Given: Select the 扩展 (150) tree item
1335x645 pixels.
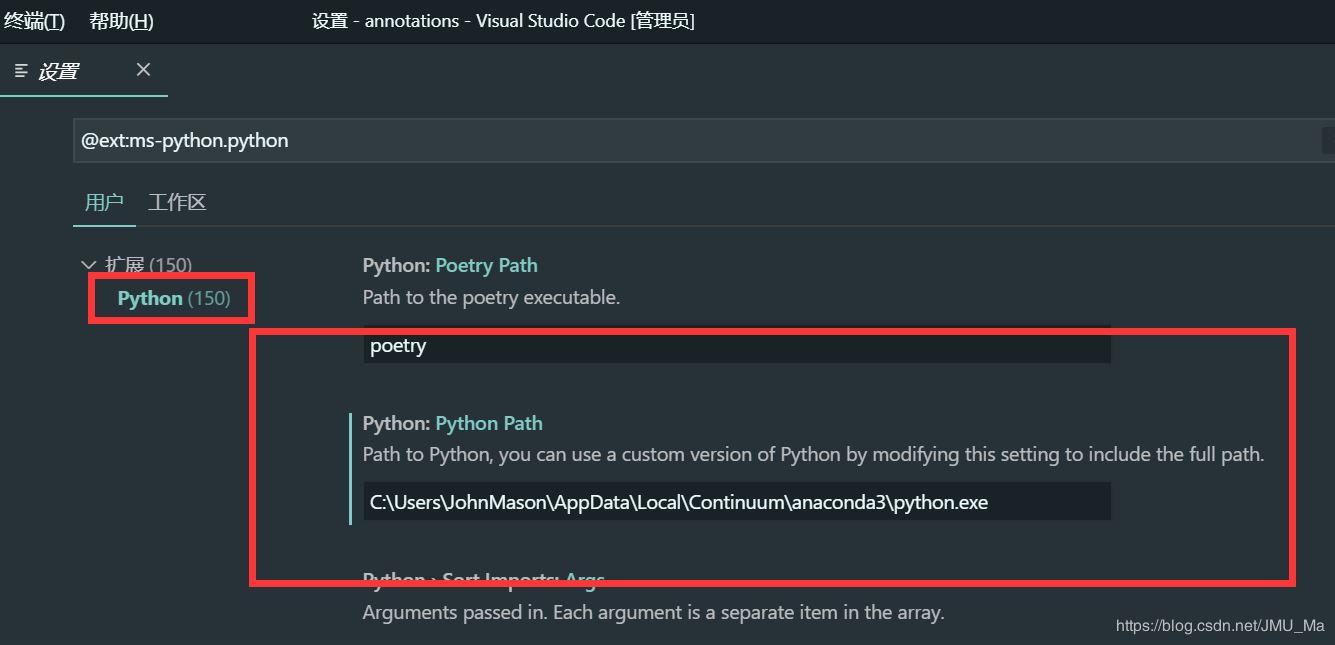Looking at the screenshot, I should point(148,265).
